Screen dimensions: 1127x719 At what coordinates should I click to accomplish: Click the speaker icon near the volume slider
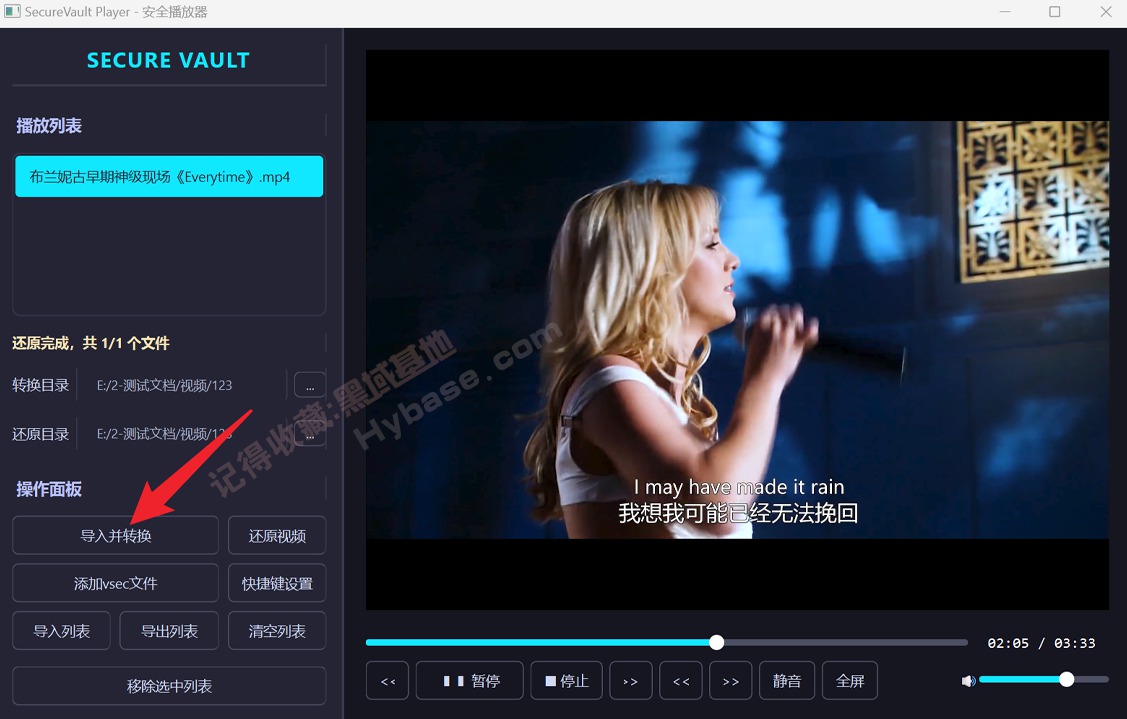(x=968, y=680)
